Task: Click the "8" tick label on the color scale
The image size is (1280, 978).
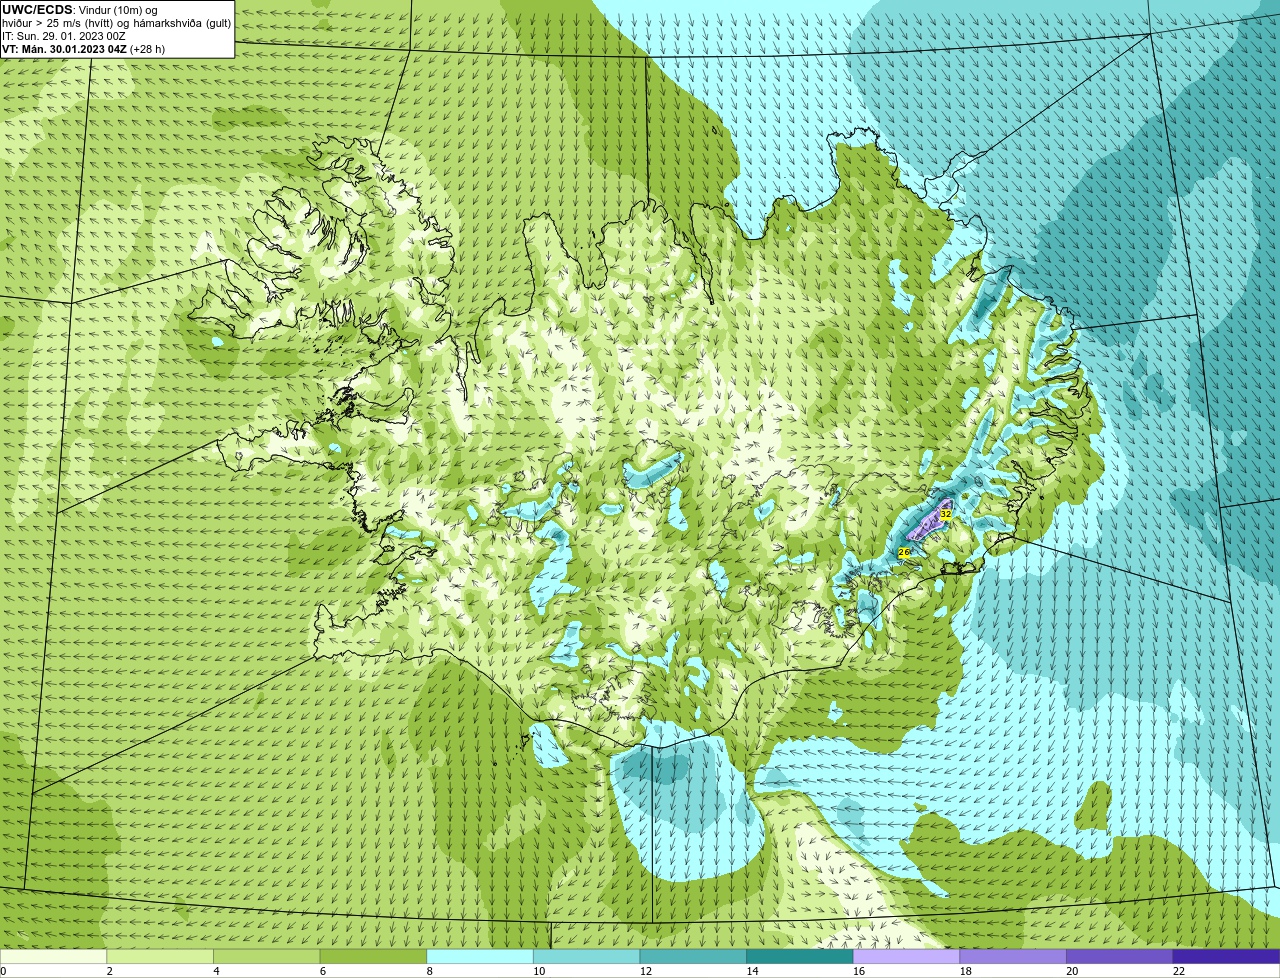Action: click(429, 971)
